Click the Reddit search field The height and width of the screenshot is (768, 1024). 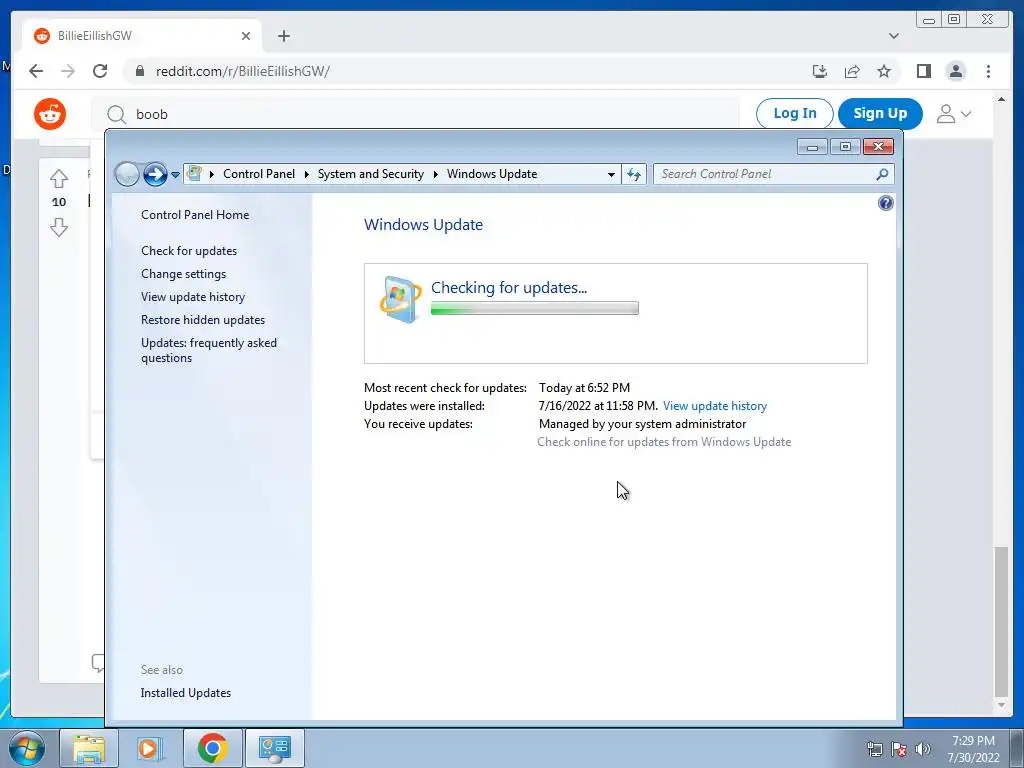(x=415, y=114)
